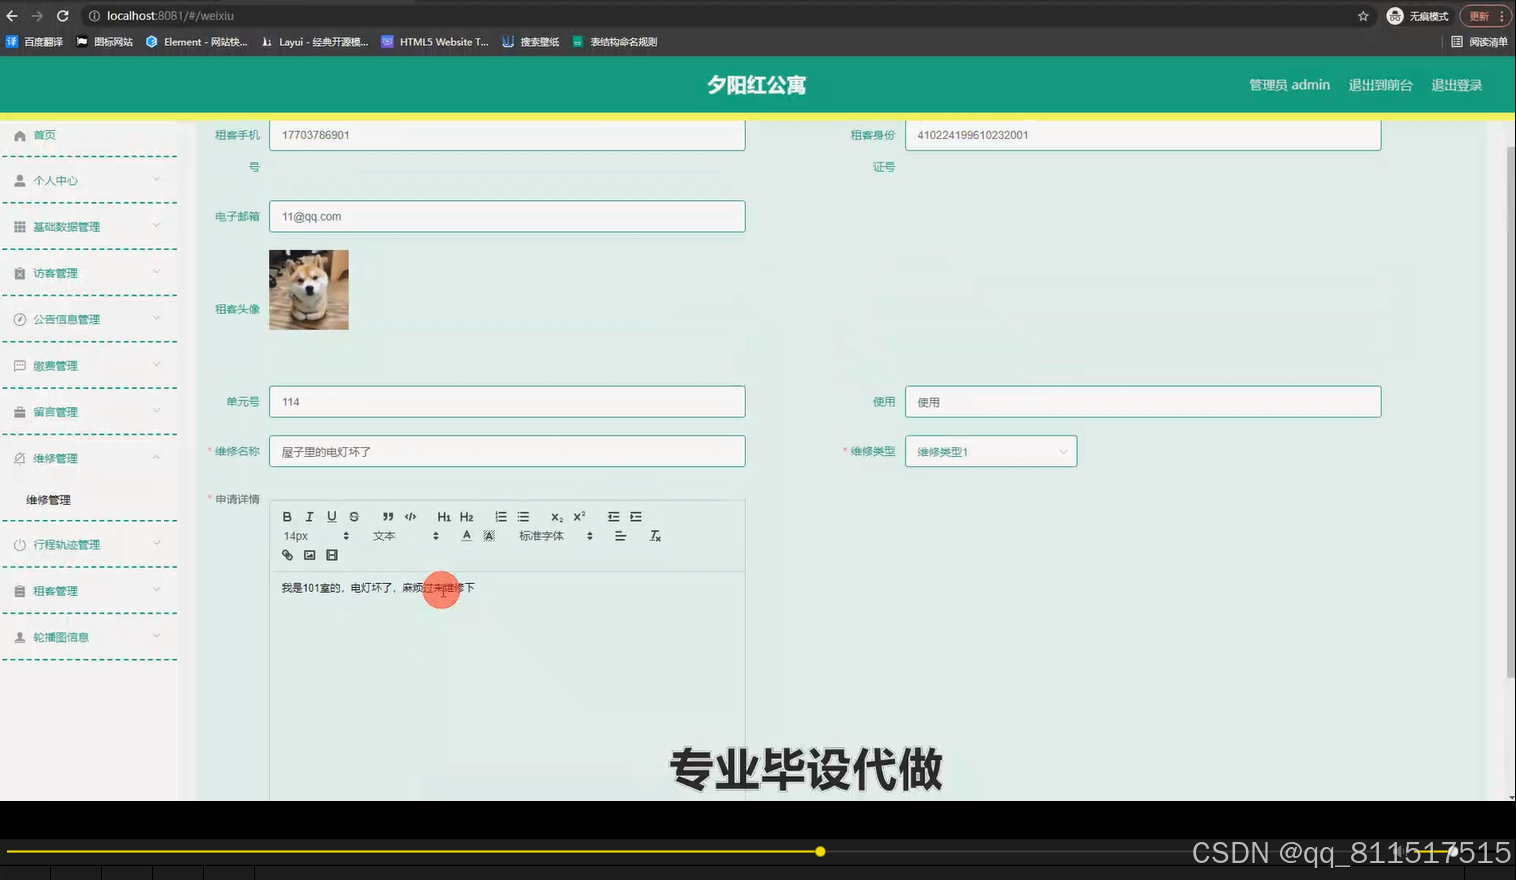The image size is (1516, 880).
Task: Open the text color picker
Action: pyautogui.click(x=466, y=536)
